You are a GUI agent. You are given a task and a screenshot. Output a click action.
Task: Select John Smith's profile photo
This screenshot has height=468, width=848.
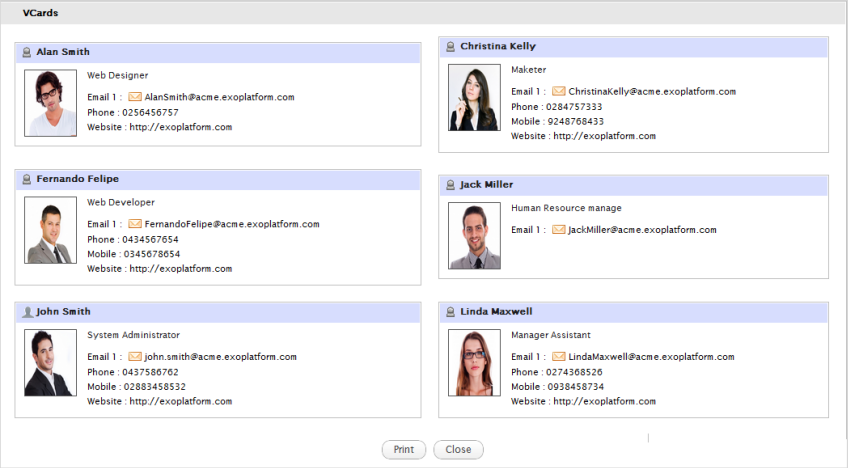click(50, 363)
